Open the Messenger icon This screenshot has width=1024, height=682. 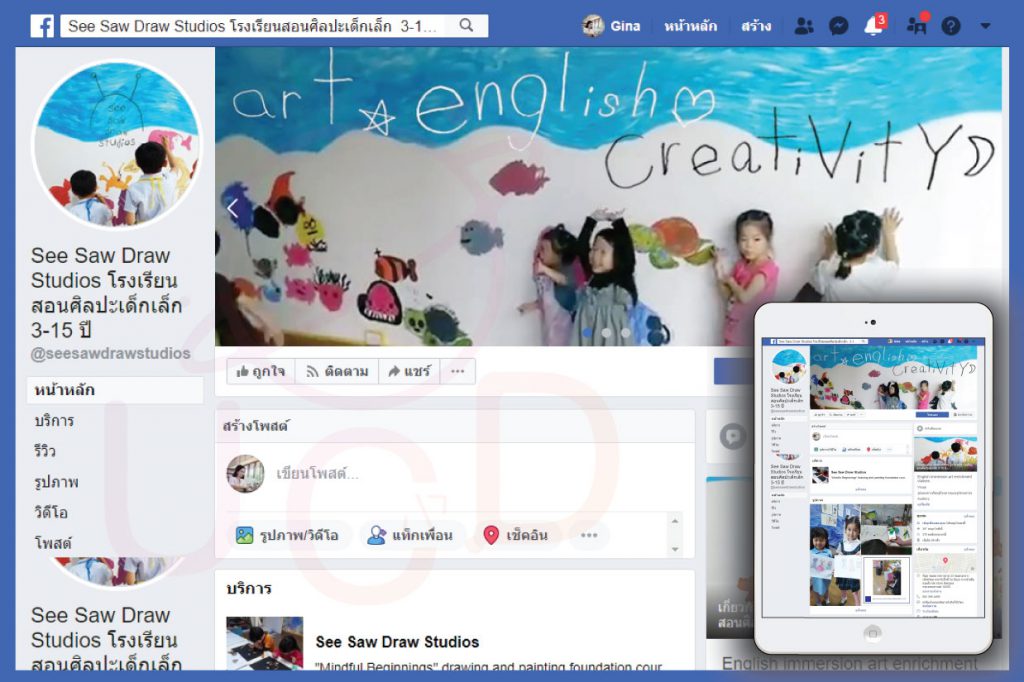coord(839,26)
